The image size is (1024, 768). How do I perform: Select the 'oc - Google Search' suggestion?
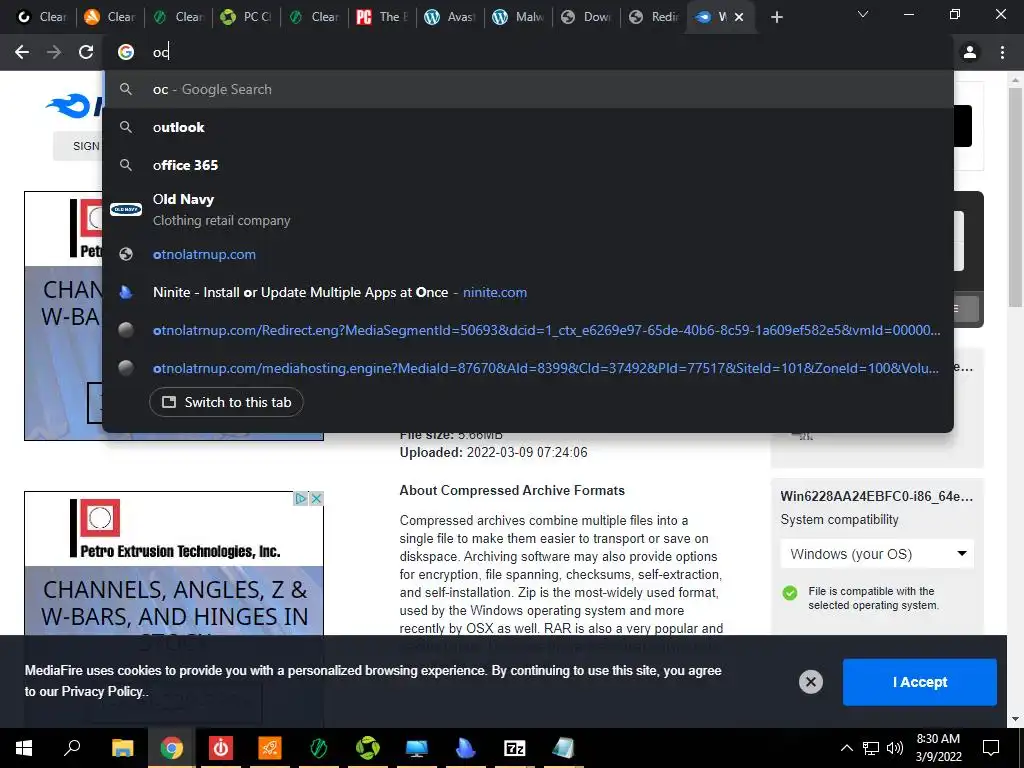click(x=528, y=89)
